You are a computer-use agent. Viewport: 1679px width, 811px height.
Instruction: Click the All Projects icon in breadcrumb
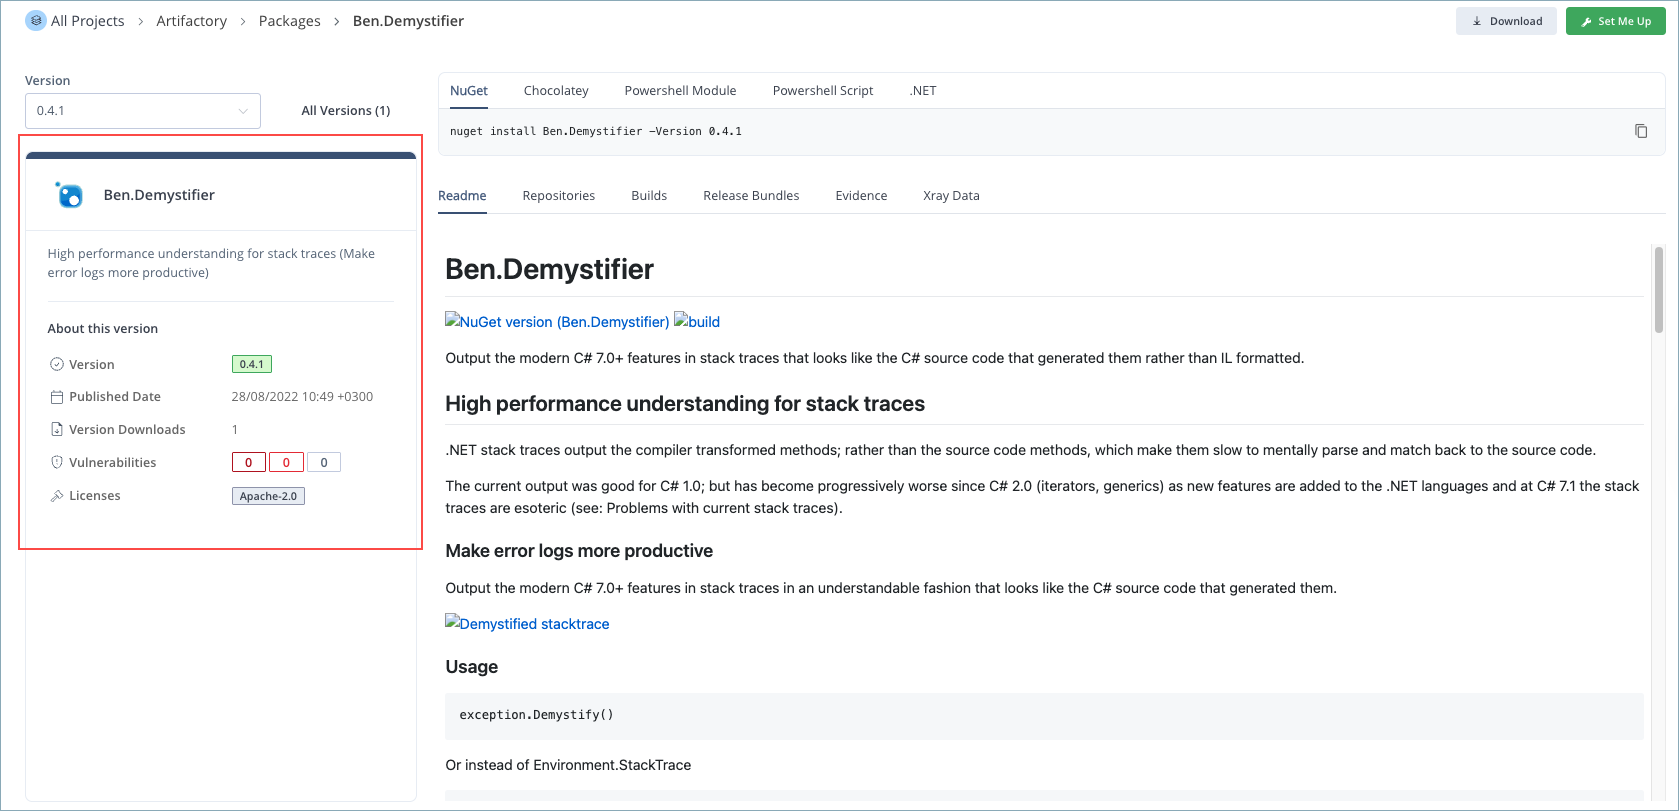pos(36,20)
